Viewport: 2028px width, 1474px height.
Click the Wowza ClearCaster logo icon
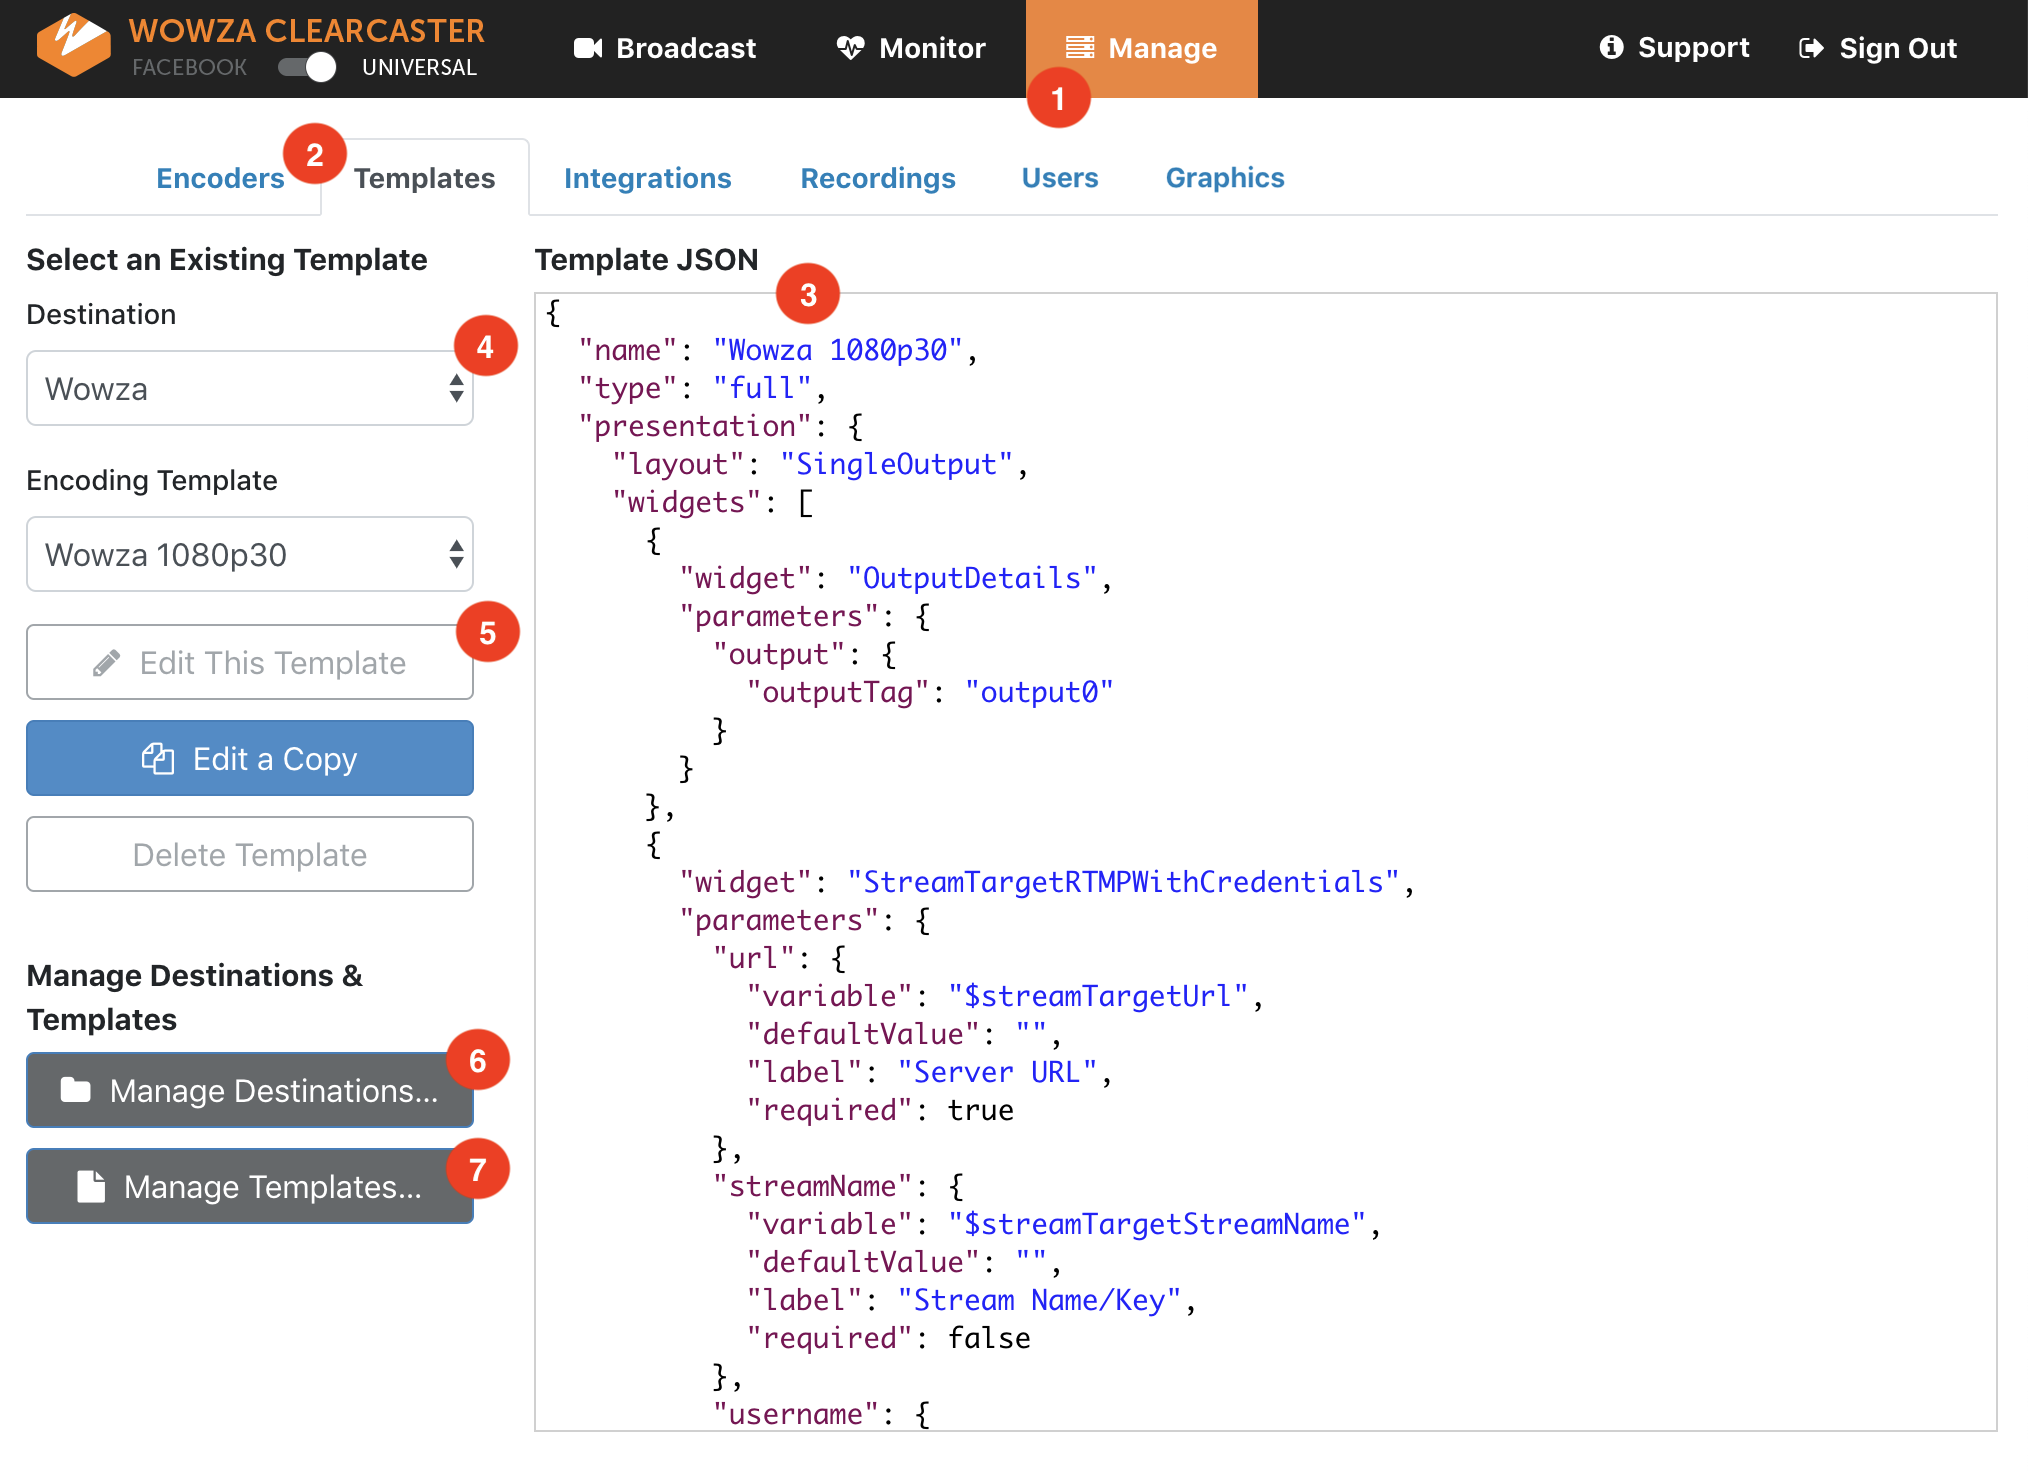[x=73, y=45]
